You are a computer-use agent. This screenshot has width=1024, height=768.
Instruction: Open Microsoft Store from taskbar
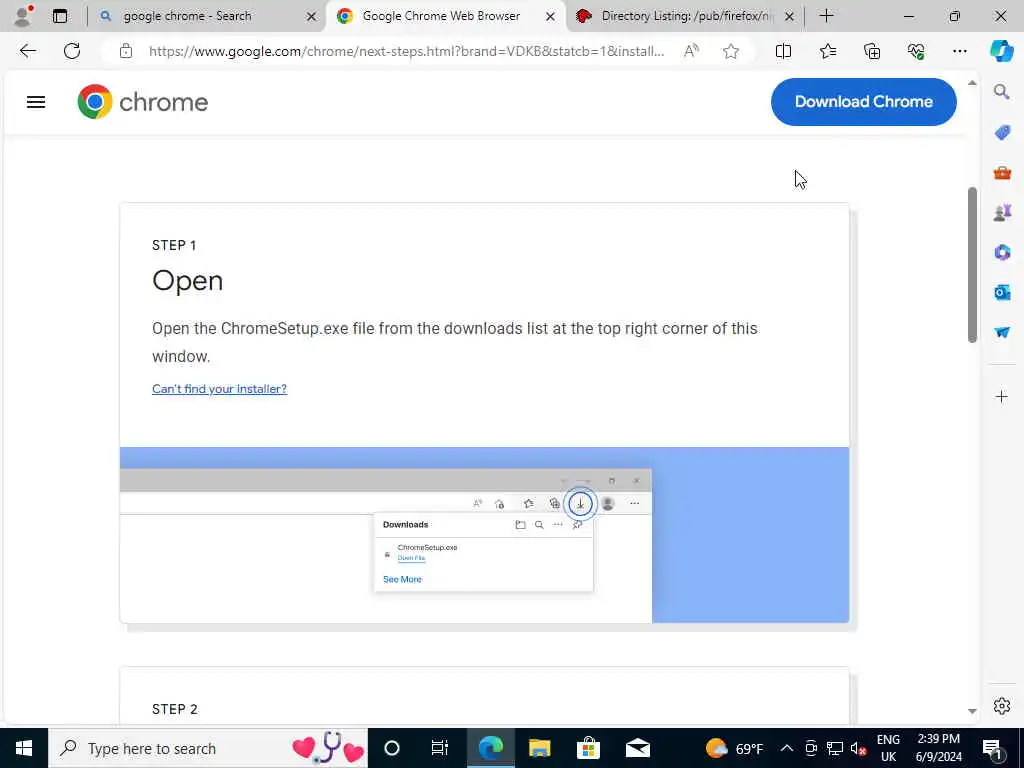coord(588,748)
